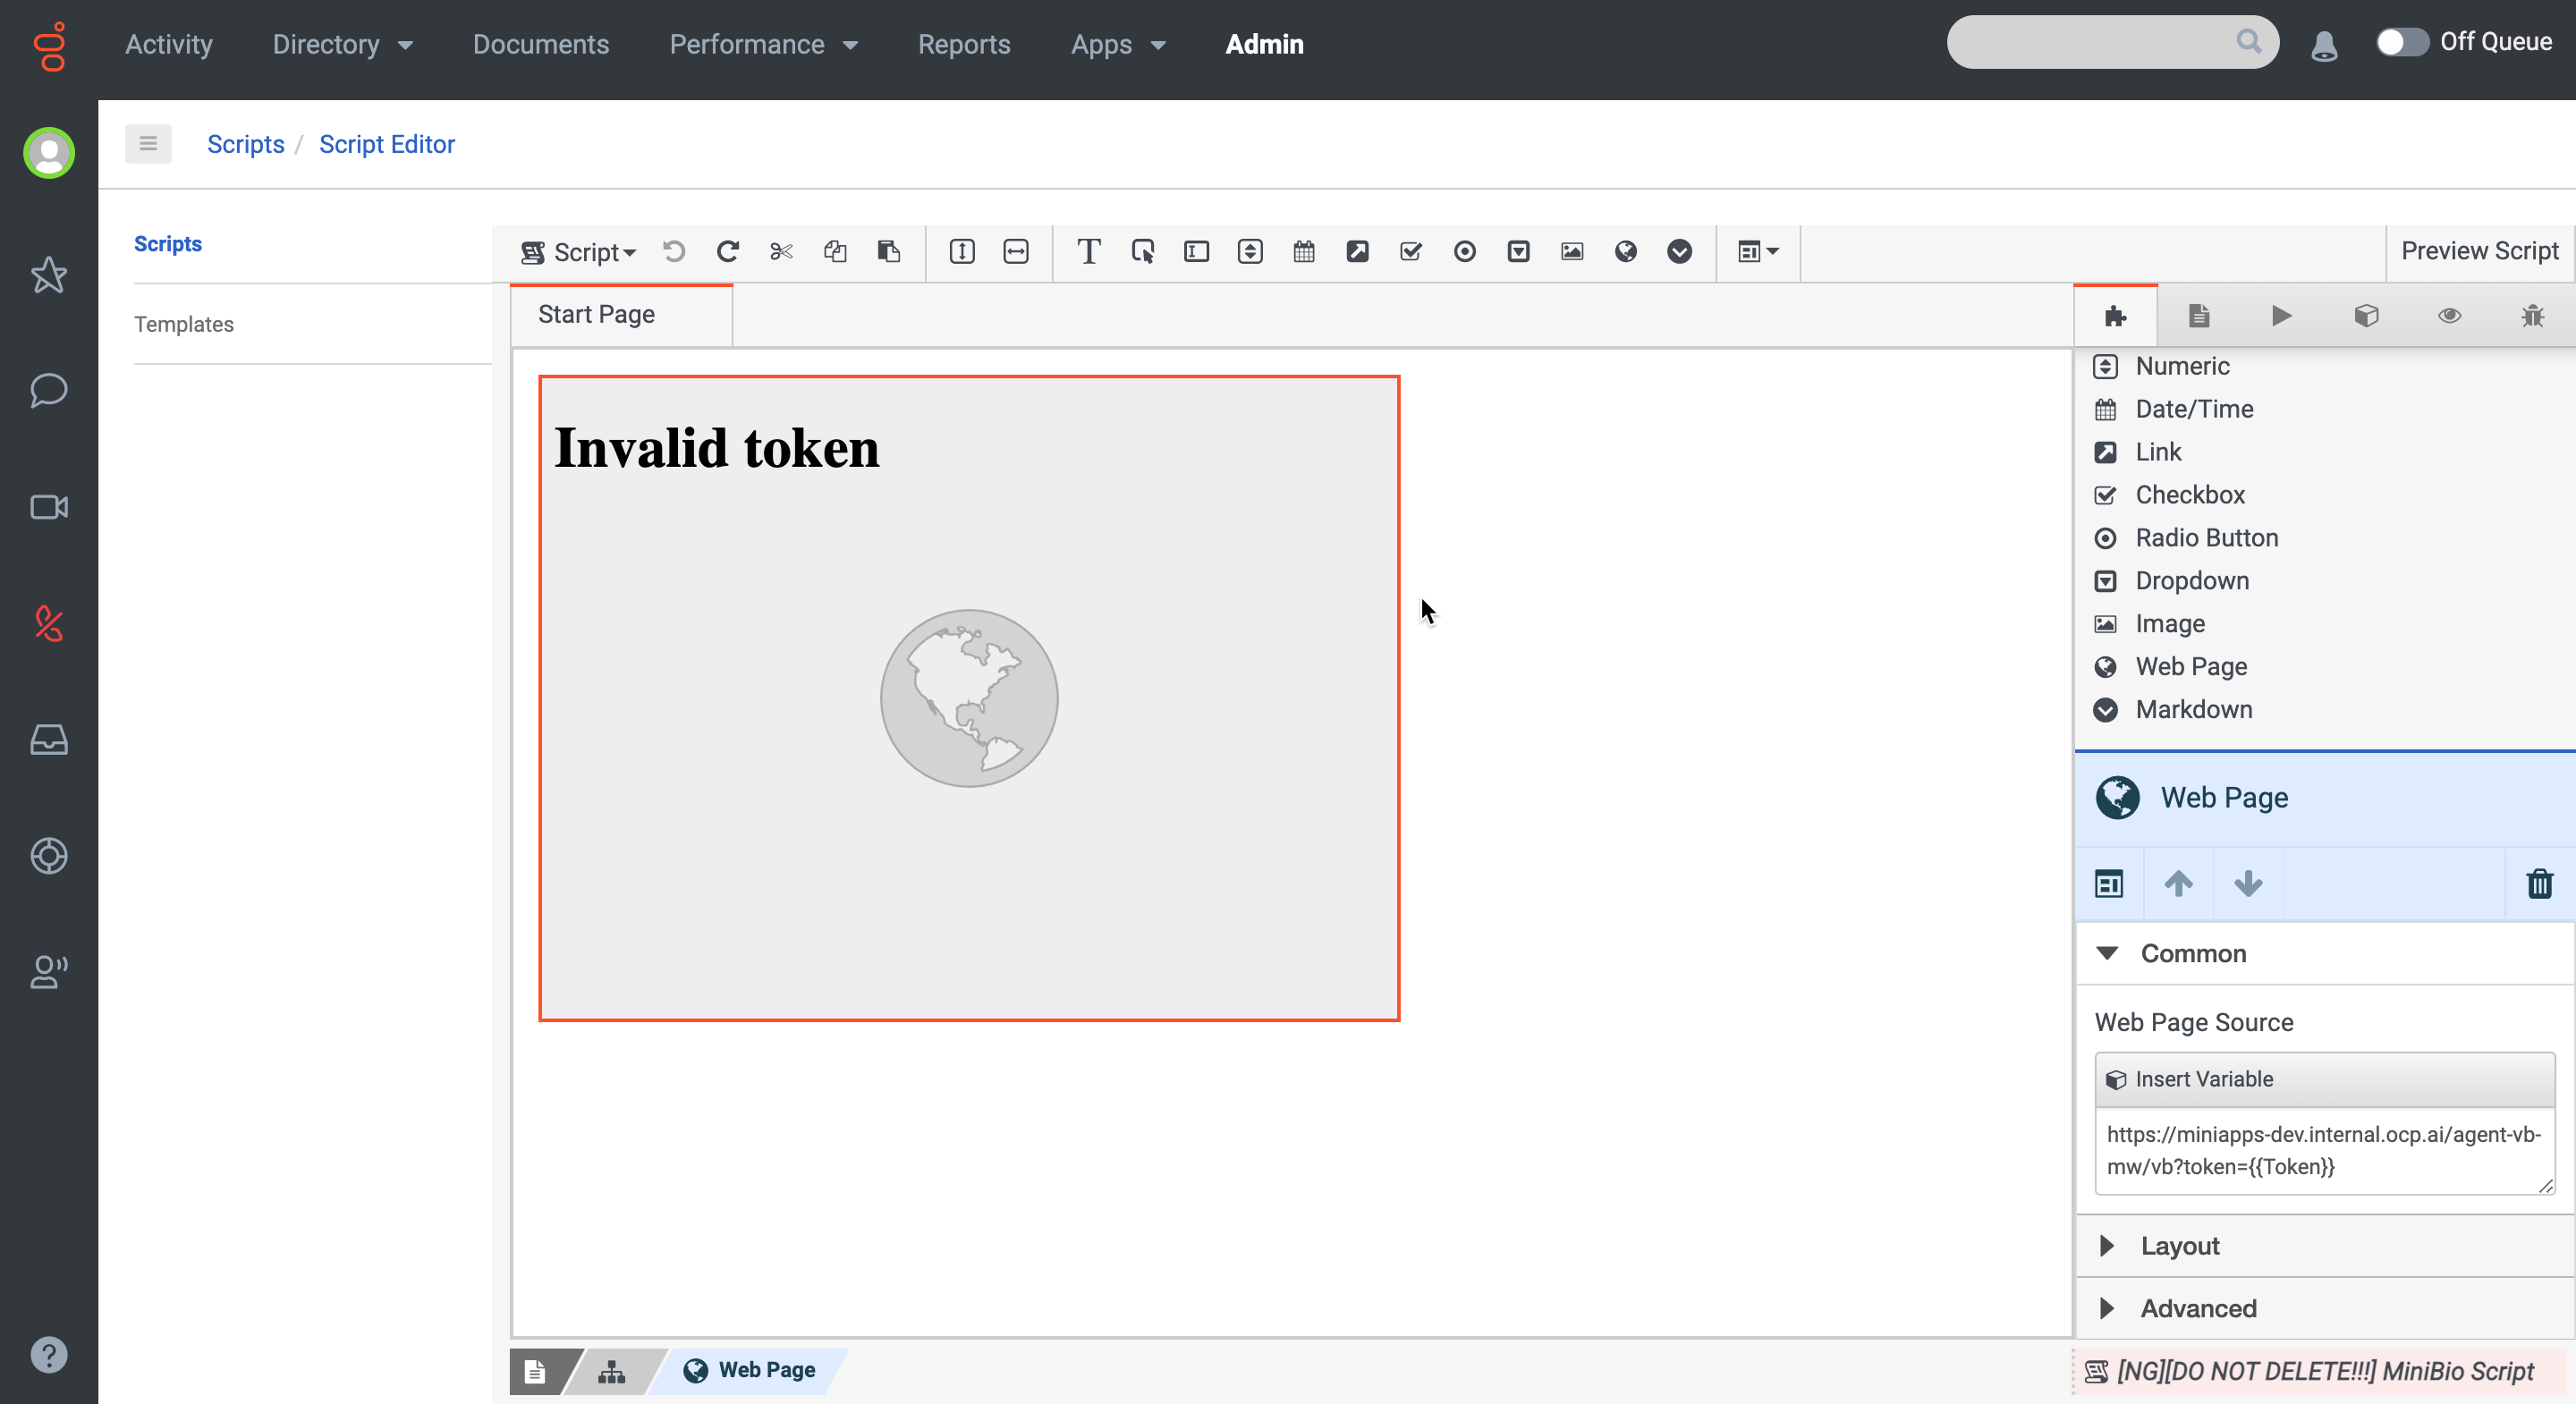
Task: Expand the Advanced section
Action: tap(2197, 1308)
